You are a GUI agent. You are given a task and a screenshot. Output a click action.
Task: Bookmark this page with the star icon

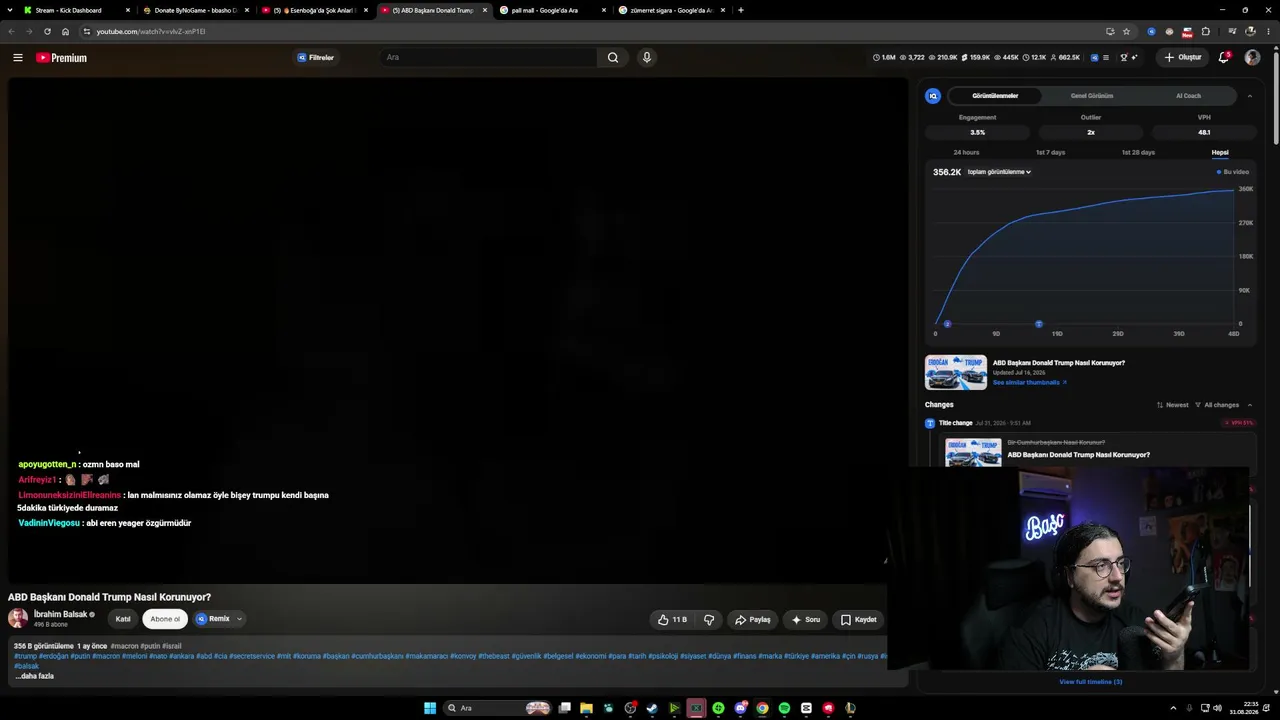pyautogui.click(x=1126, y=31)
